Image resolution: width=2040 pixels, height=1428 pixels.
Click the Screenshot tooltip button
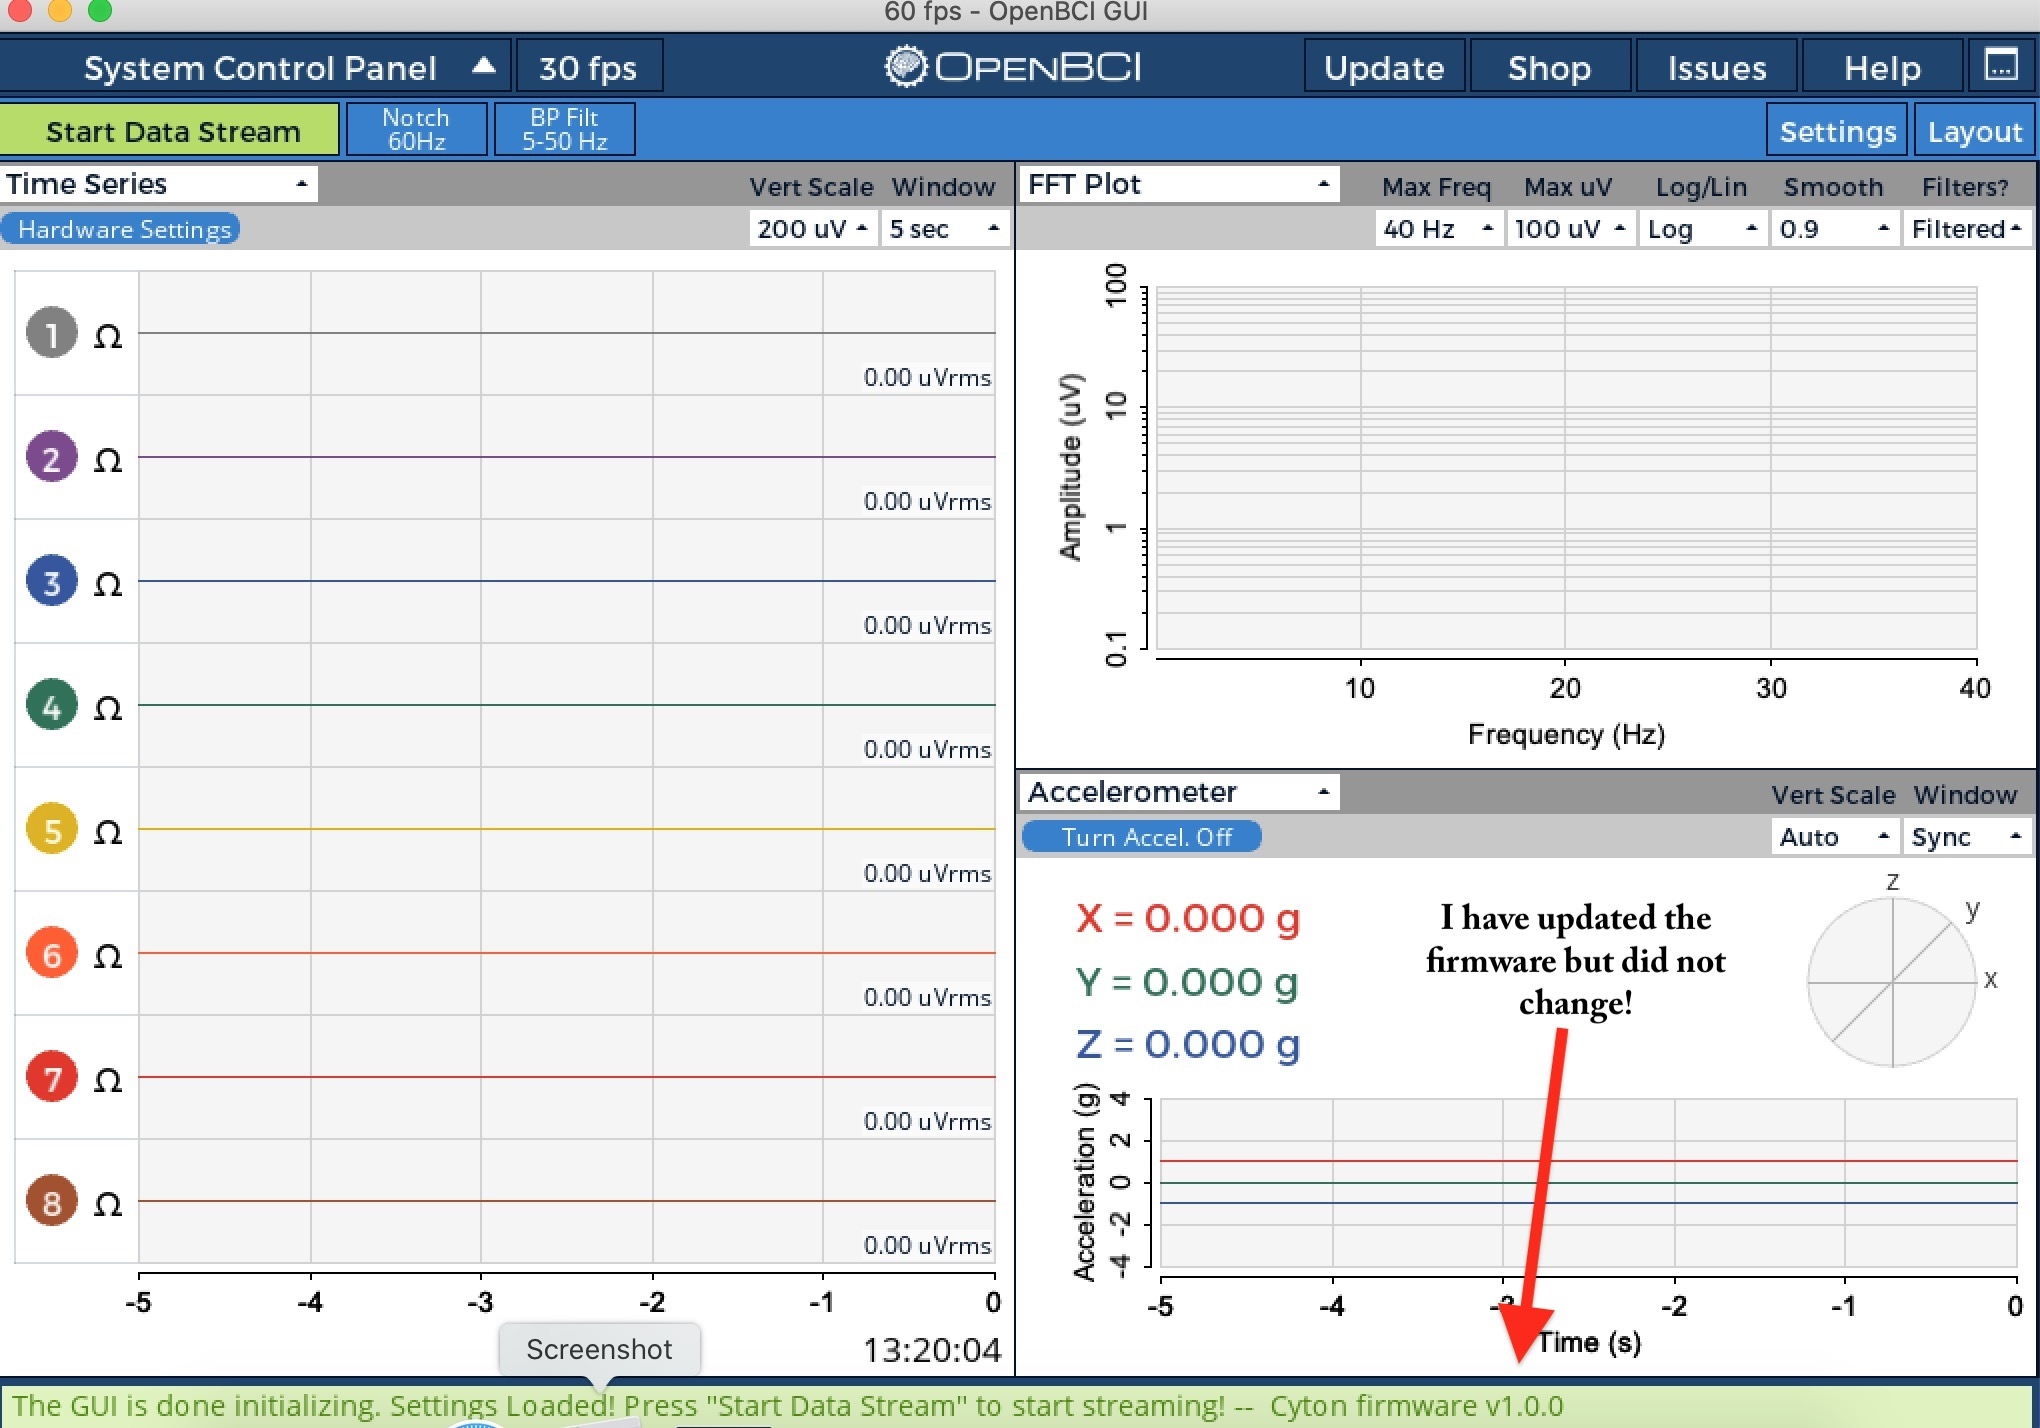point(599,1349)
